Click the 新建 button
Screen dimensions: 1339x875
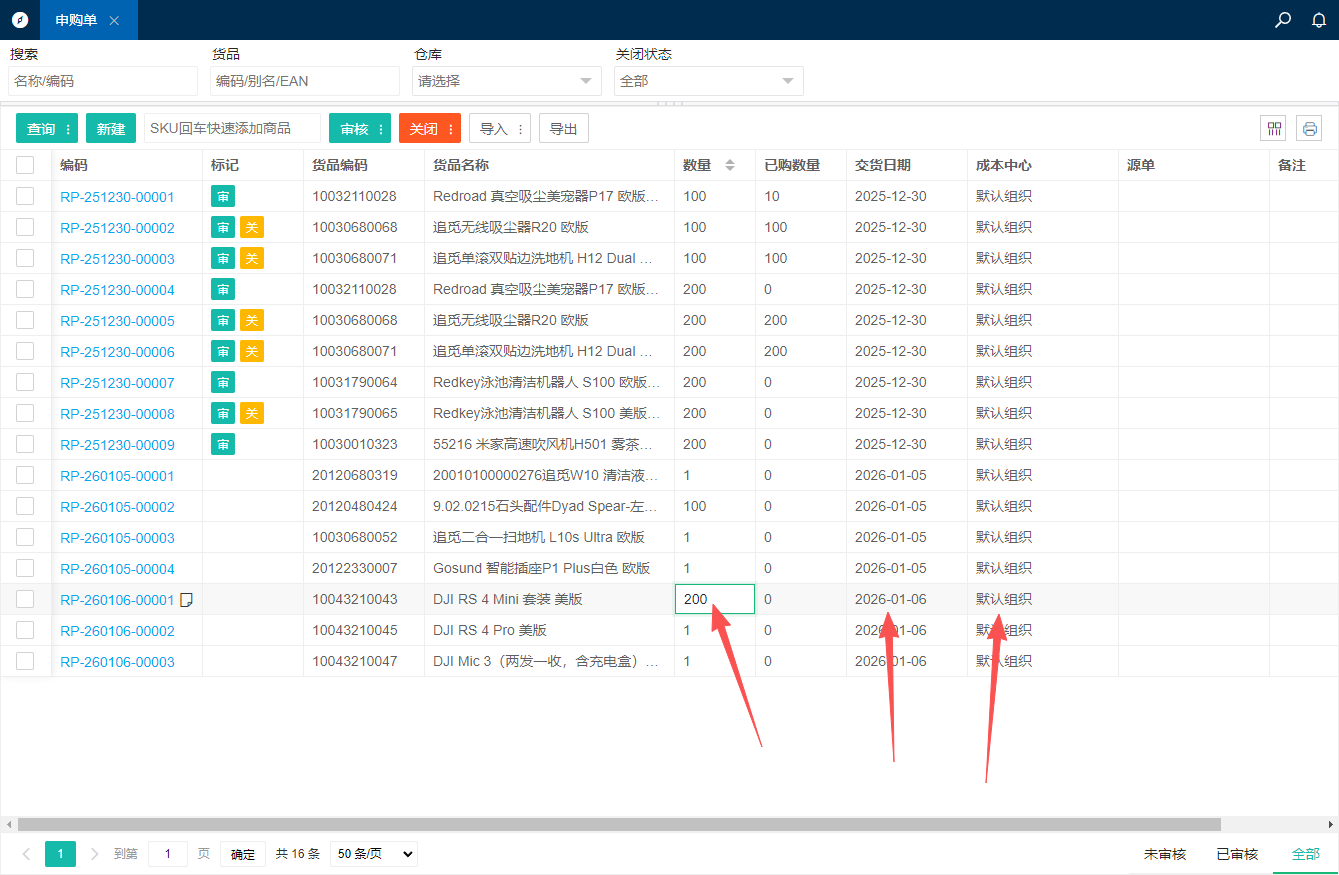[x=111, y=128]
